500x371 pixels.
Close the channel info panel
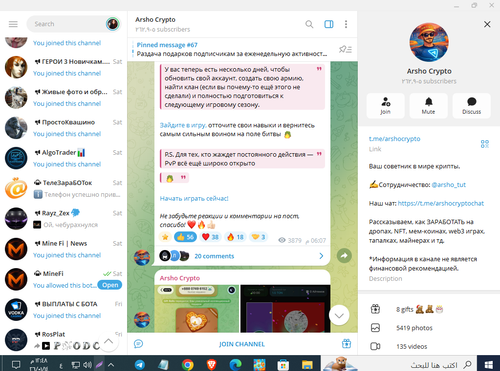(487, 24)
